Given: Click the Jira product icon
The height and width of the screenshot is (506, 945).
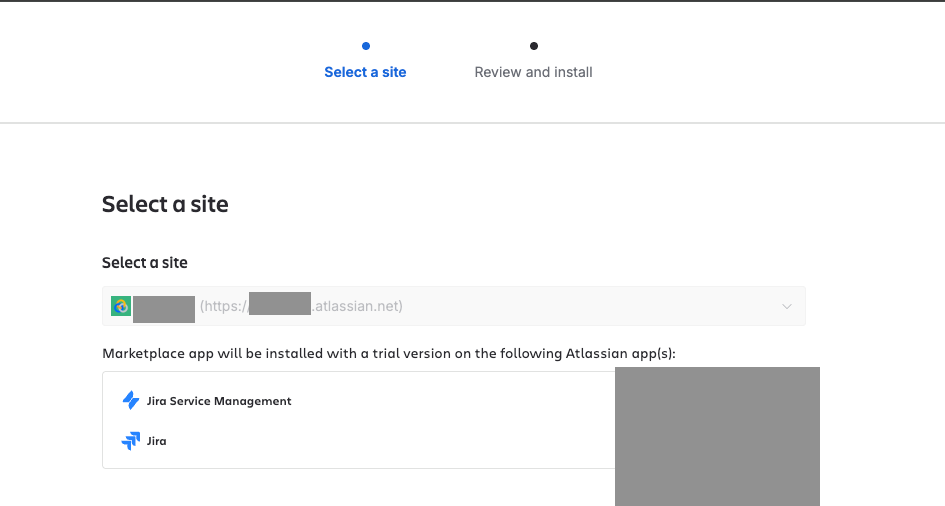Looking at the screenshot, I should click(x=131, y=441).
